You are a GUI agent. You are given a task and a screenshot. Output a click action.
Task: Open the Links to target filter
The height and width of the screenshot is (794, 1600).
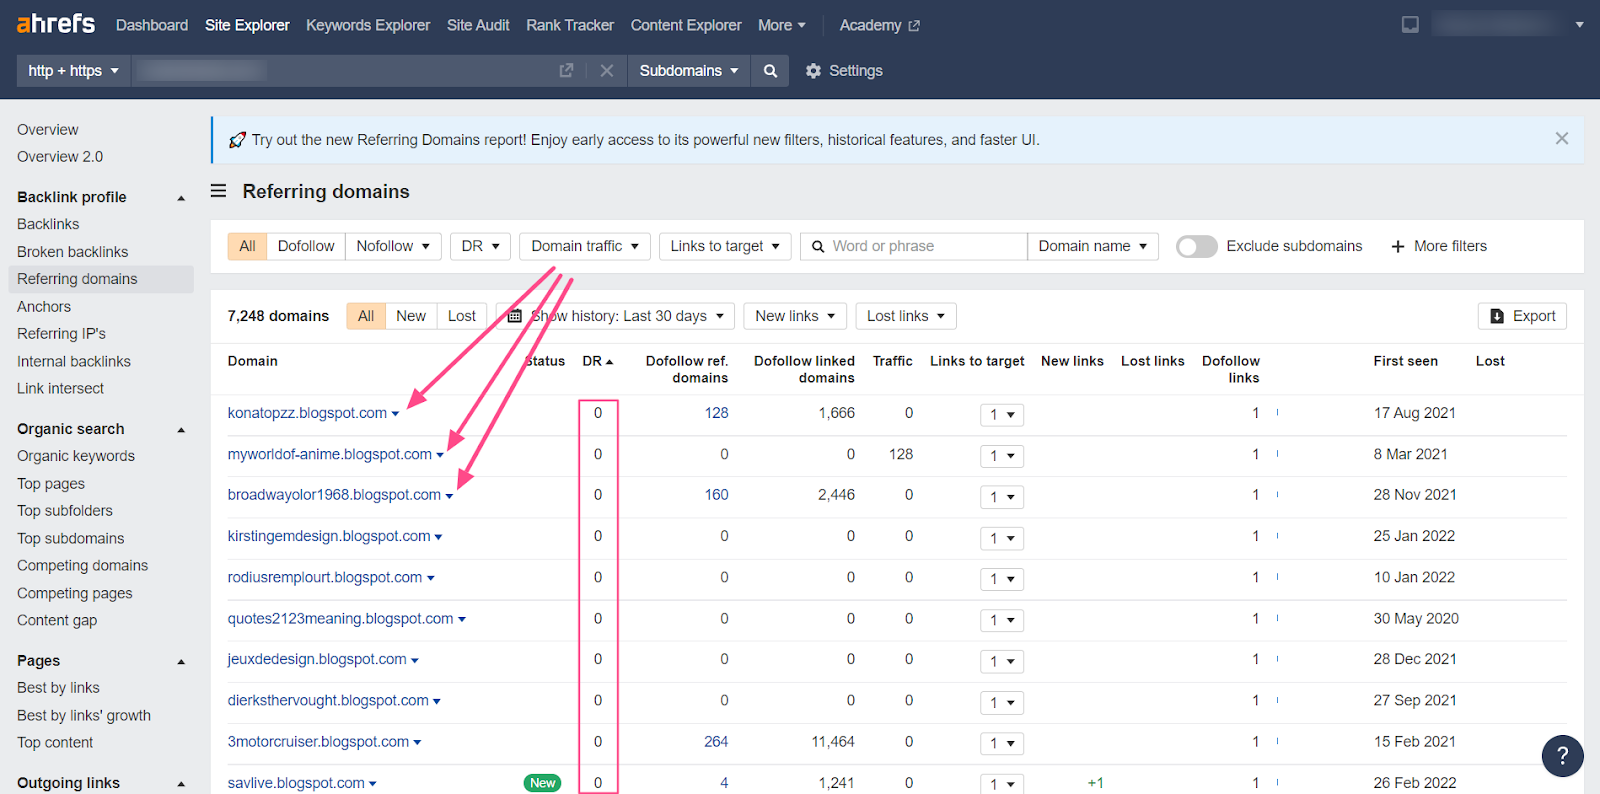click(x=725, y=246)
